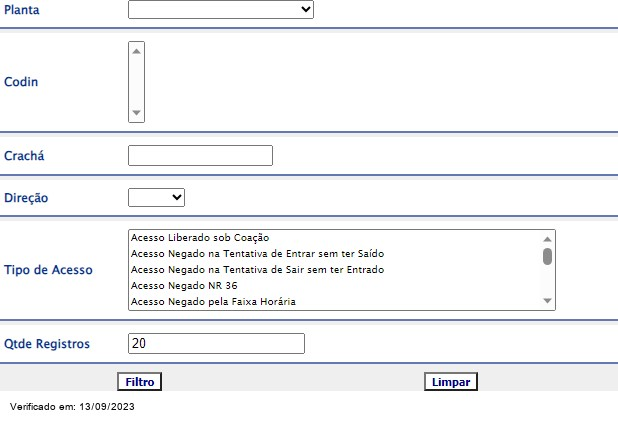The height and width of the screenshot is (421, 618).
Task: Click the Limpar button
Action: 451,382
